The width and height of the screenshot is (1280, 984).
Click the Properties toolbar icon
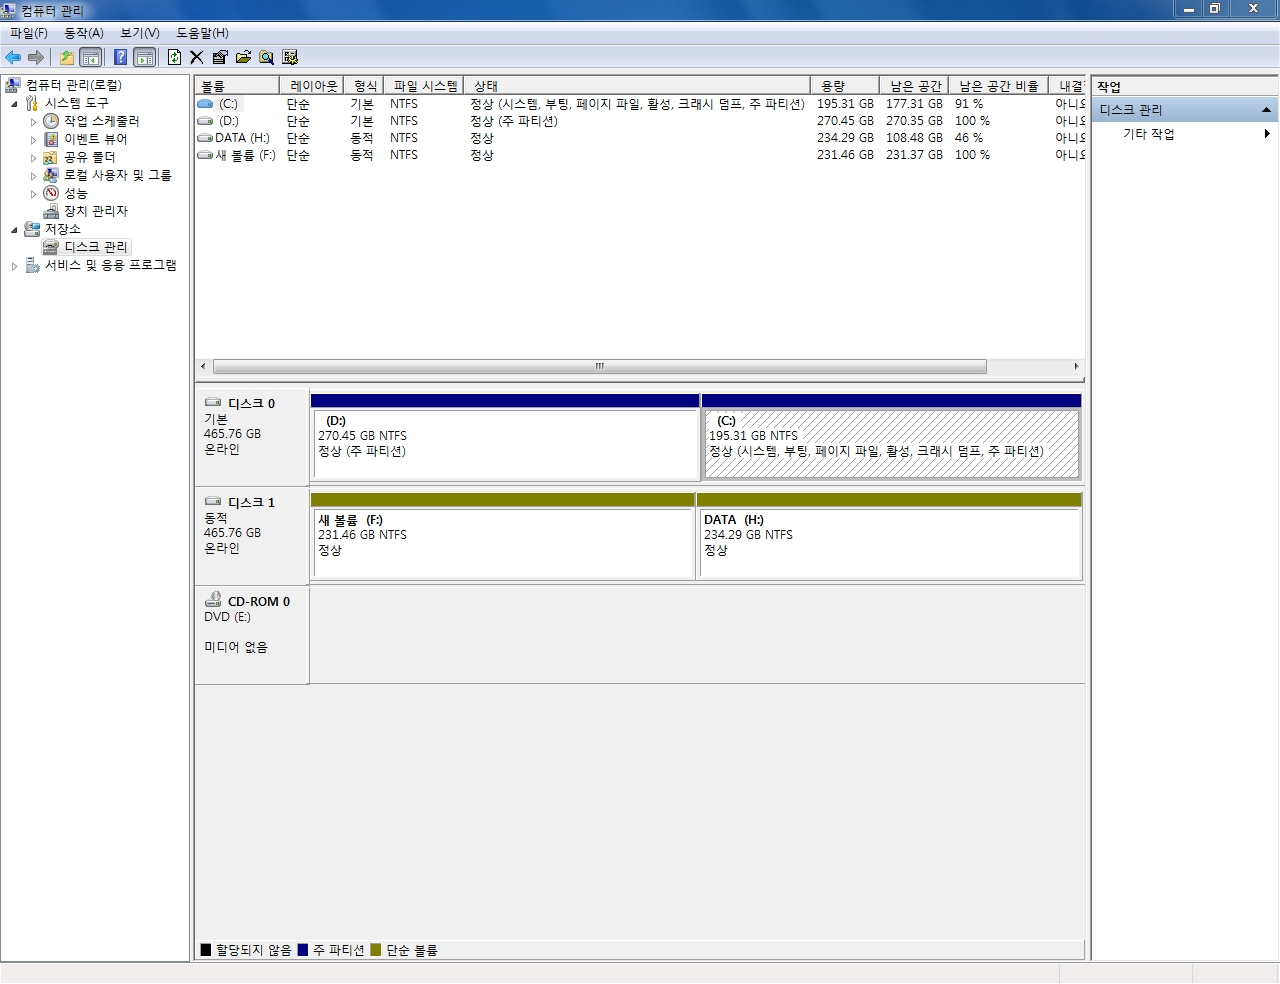[x=220, y=57]
